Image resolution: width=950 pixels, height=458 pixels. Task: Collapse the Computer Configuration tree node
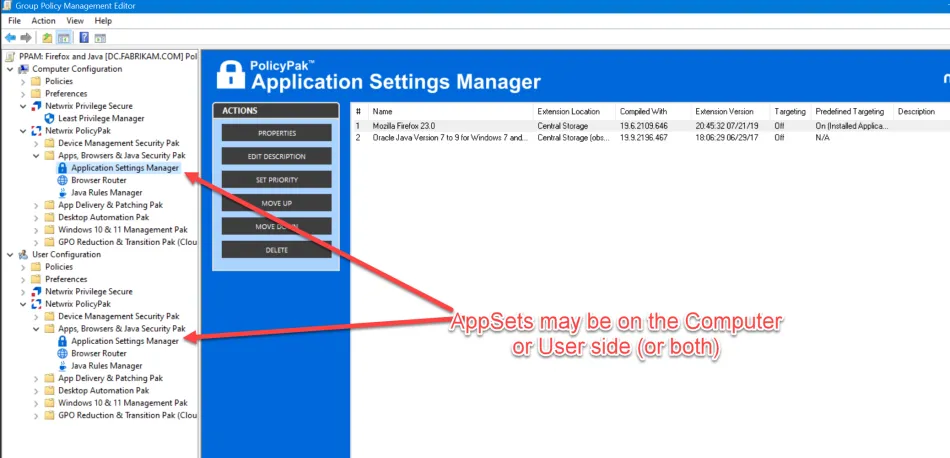tap(10, 69)
